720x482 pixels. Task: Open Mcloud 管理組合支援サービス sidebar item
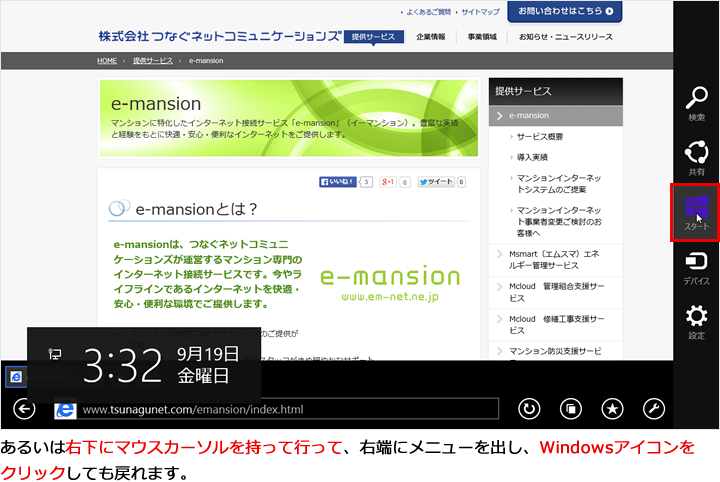click(x=556, y=292)
